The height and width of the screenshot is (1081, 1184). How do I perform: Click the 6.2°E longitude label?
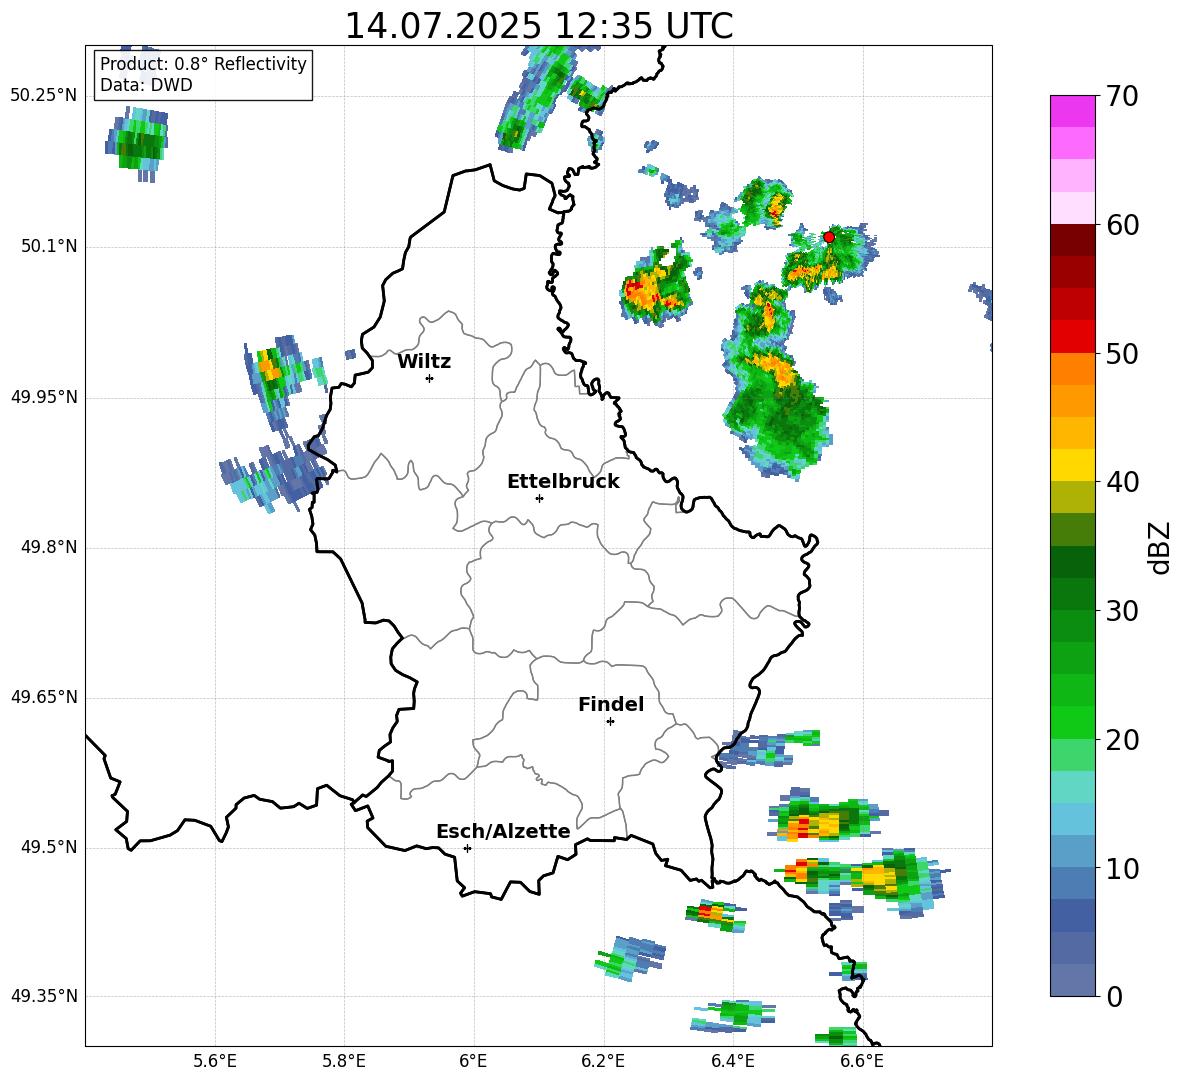point(603,1061)
